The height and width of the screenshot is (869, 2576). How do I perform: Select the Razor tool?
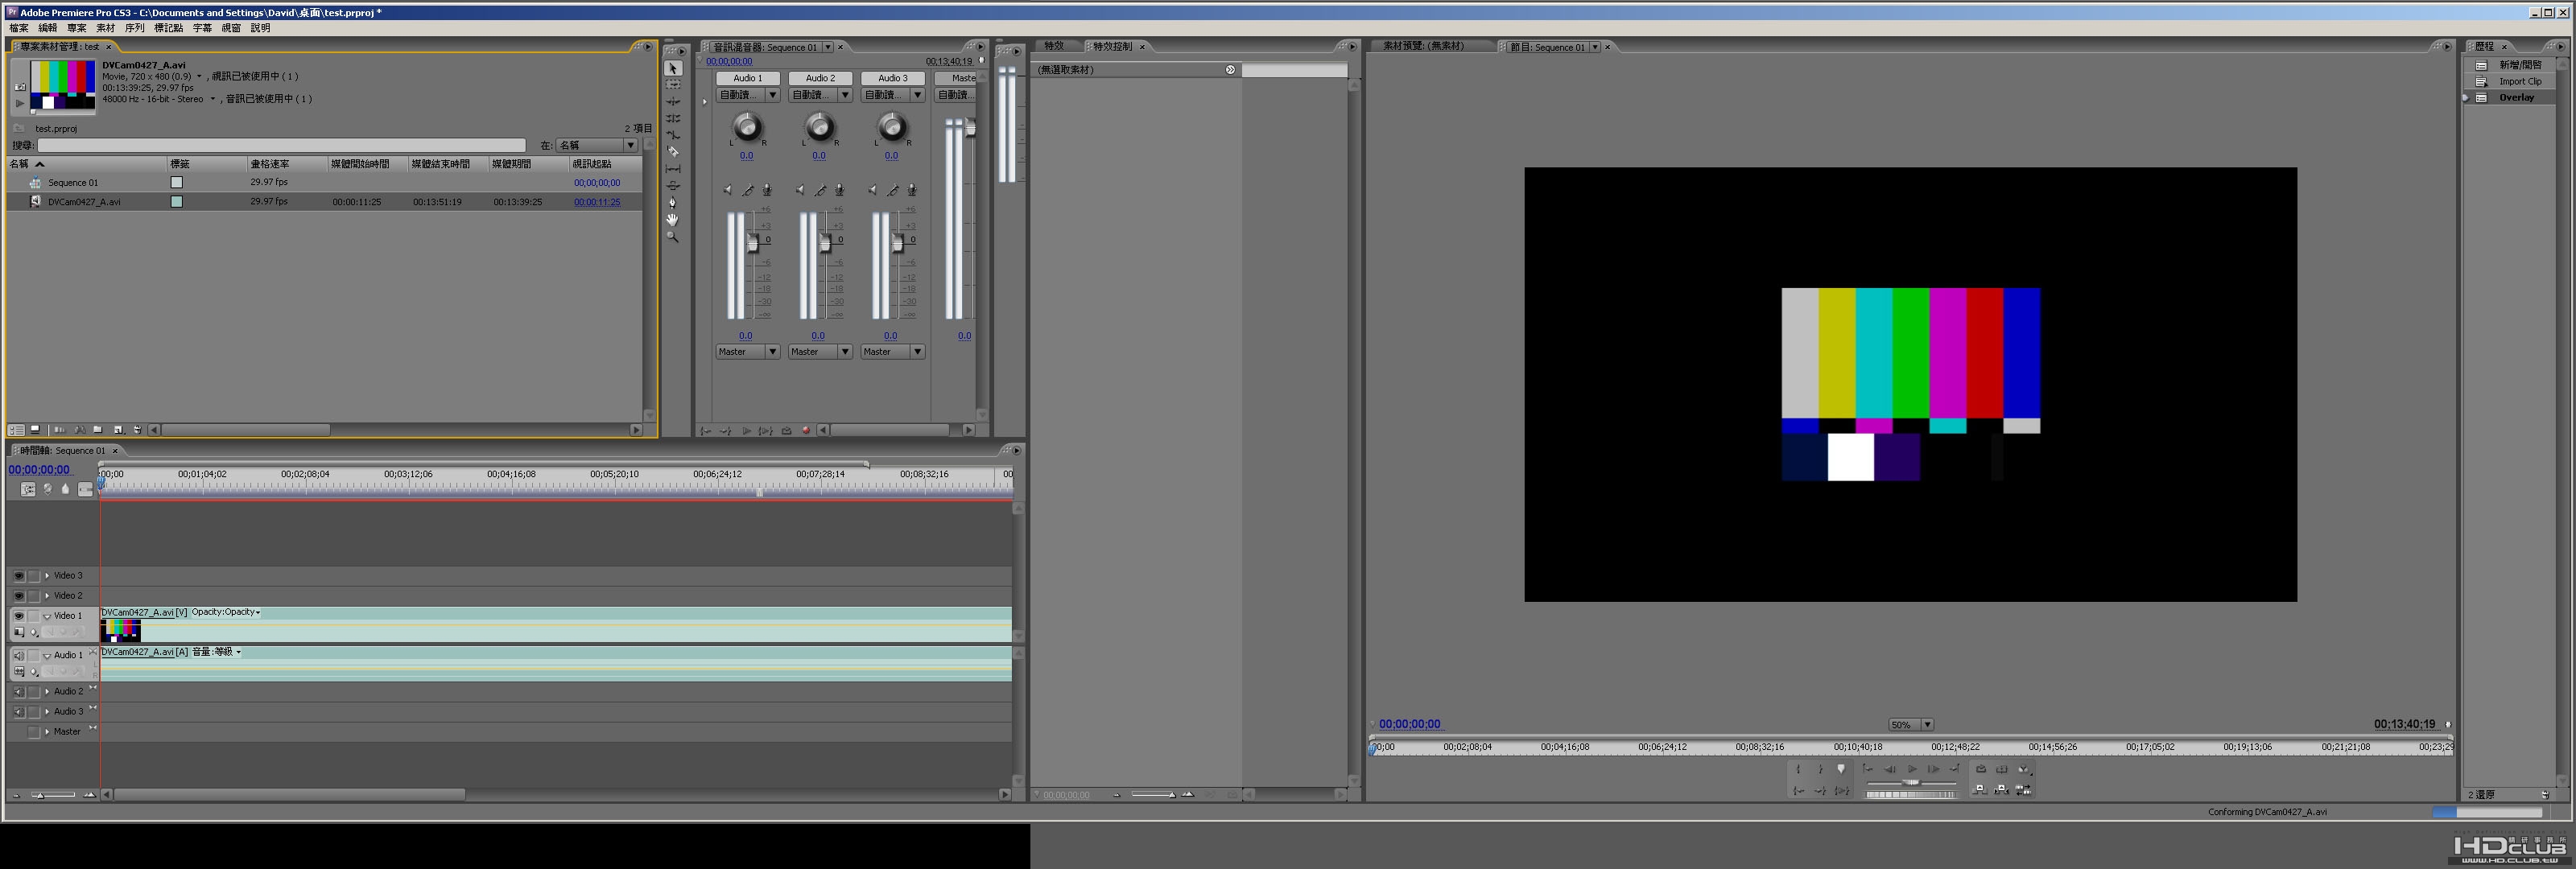click(673, 152)
